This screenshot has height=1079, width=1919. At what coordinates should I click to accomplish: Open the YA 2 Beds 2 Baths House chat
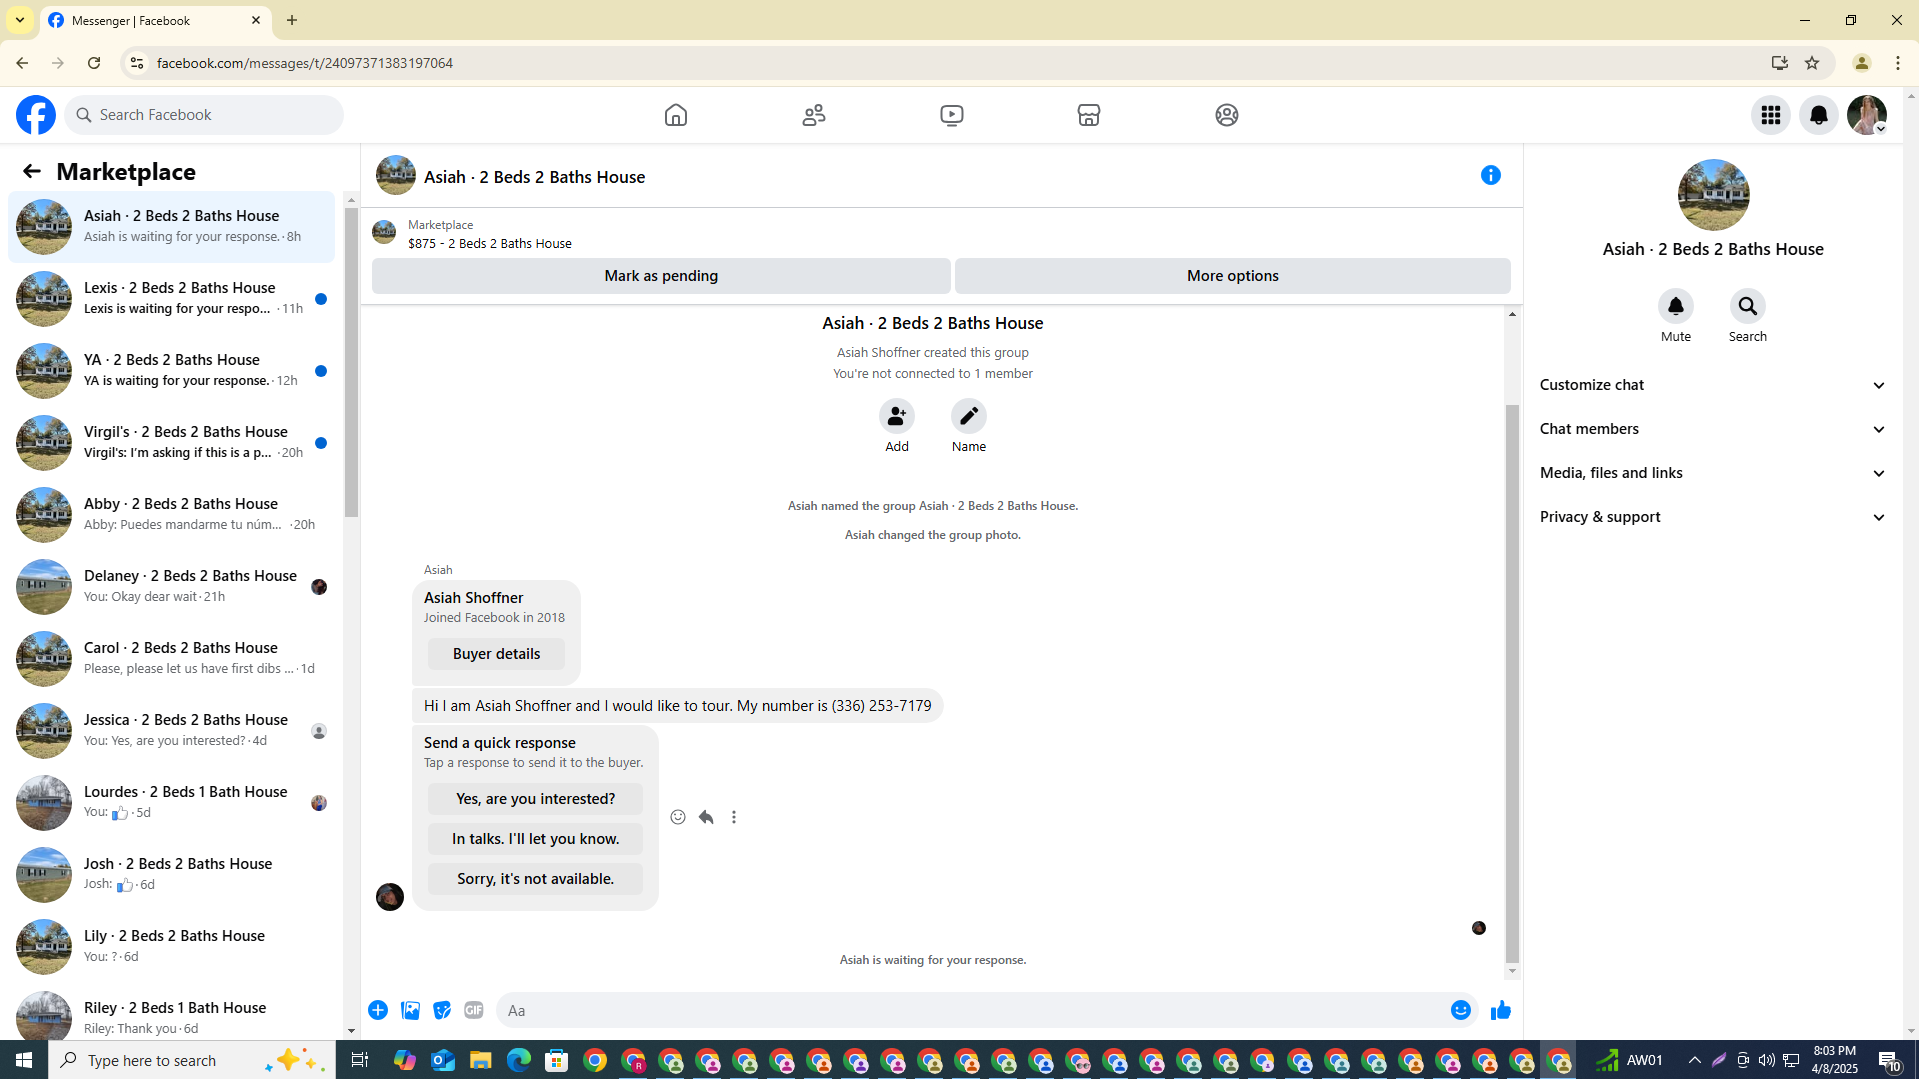(x=171, y=371)
